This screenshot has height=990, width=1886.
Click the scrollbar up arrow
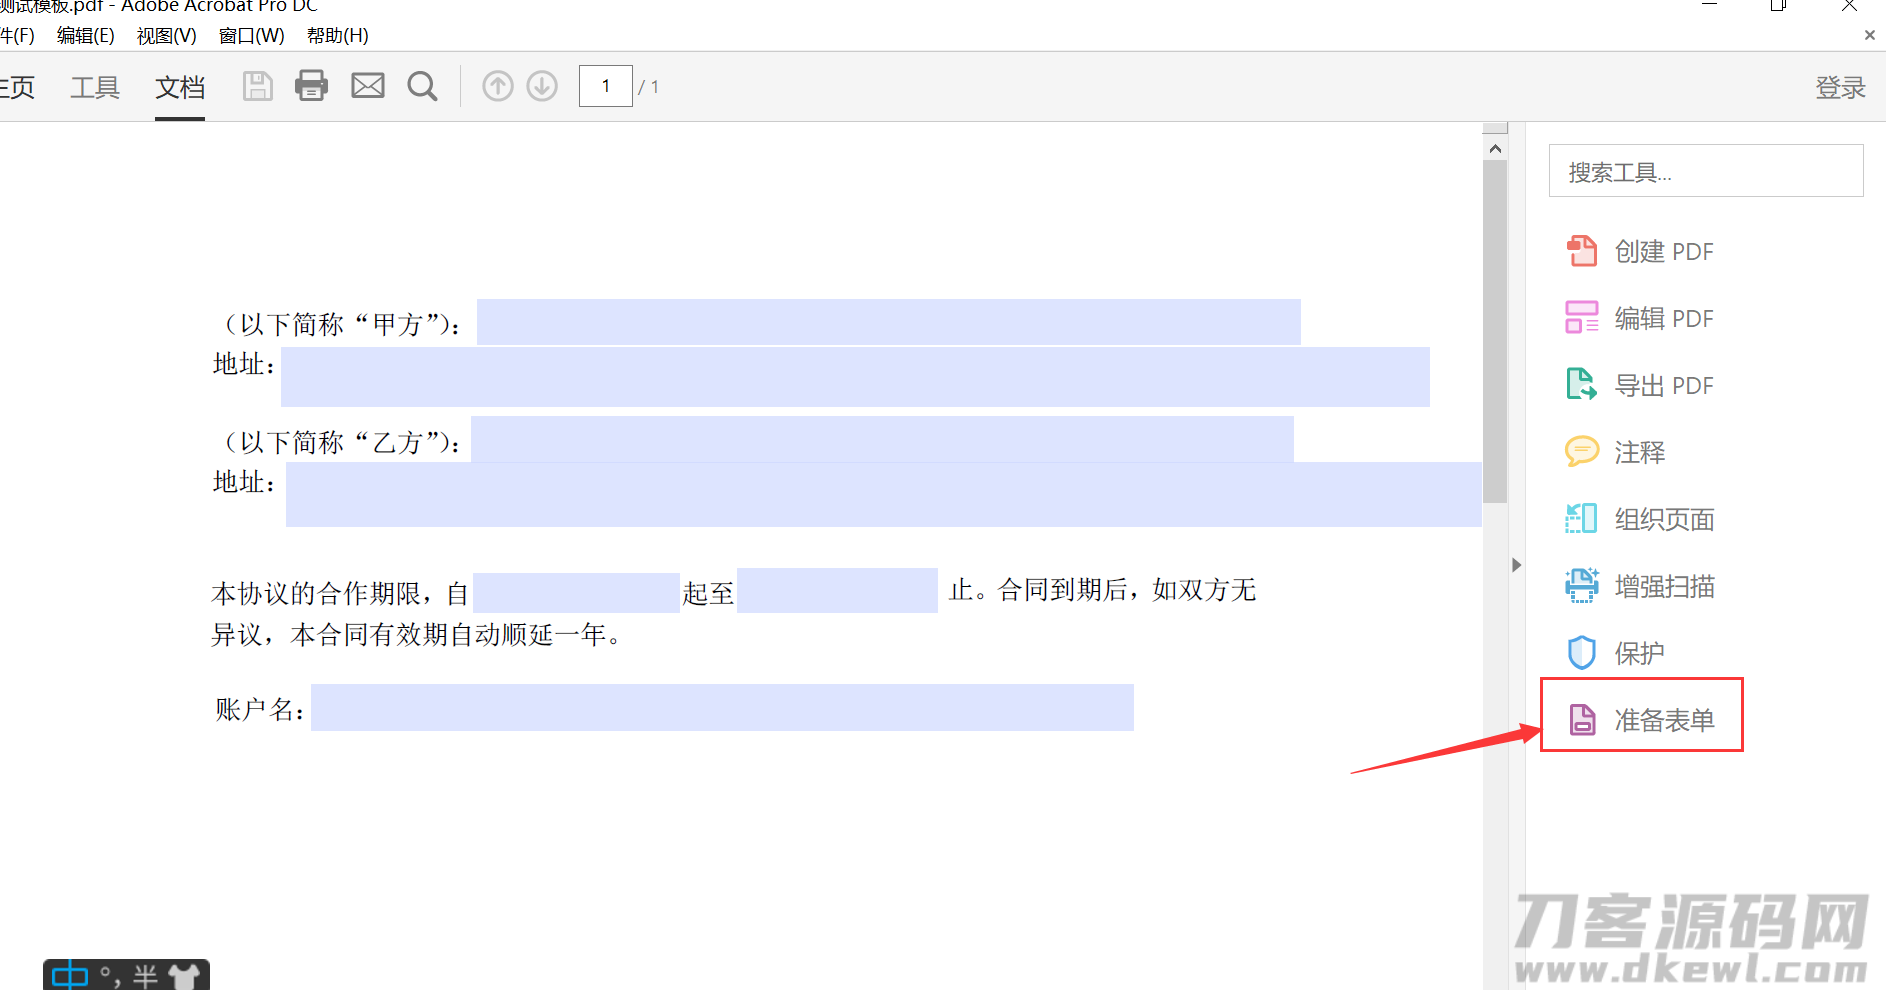tap(1495, 149)
